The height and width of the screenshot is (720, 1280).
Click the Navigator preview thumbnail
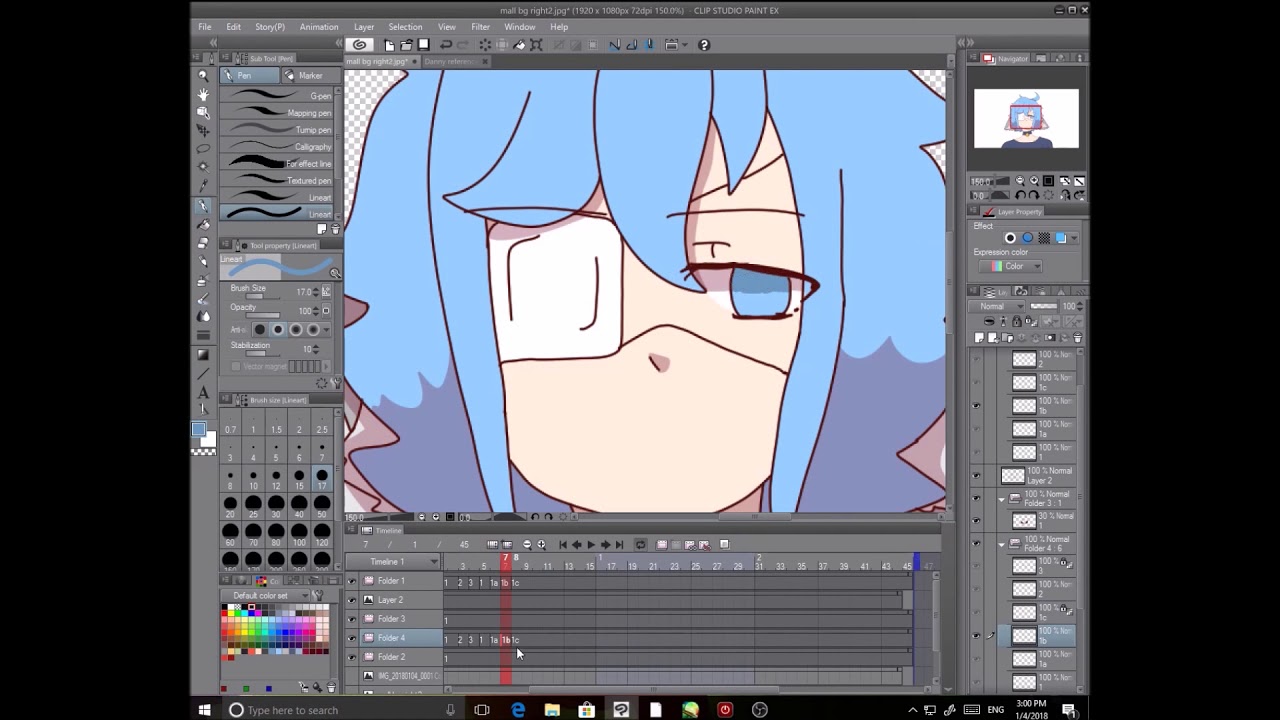[1026, 119]
